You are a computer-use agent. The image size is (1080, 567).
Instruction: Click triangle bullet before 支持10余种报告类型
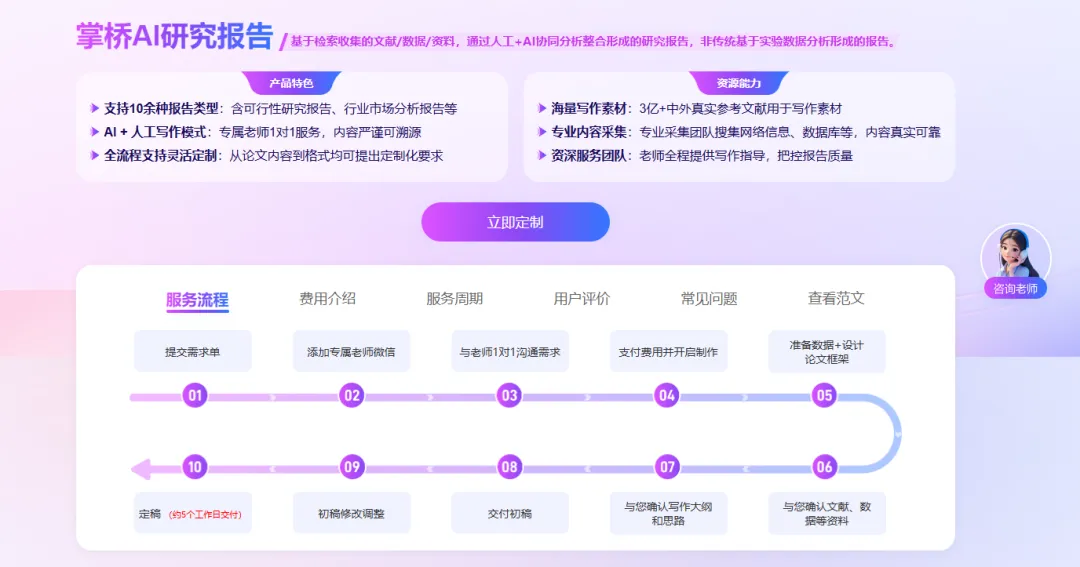(x=94, y=108)
